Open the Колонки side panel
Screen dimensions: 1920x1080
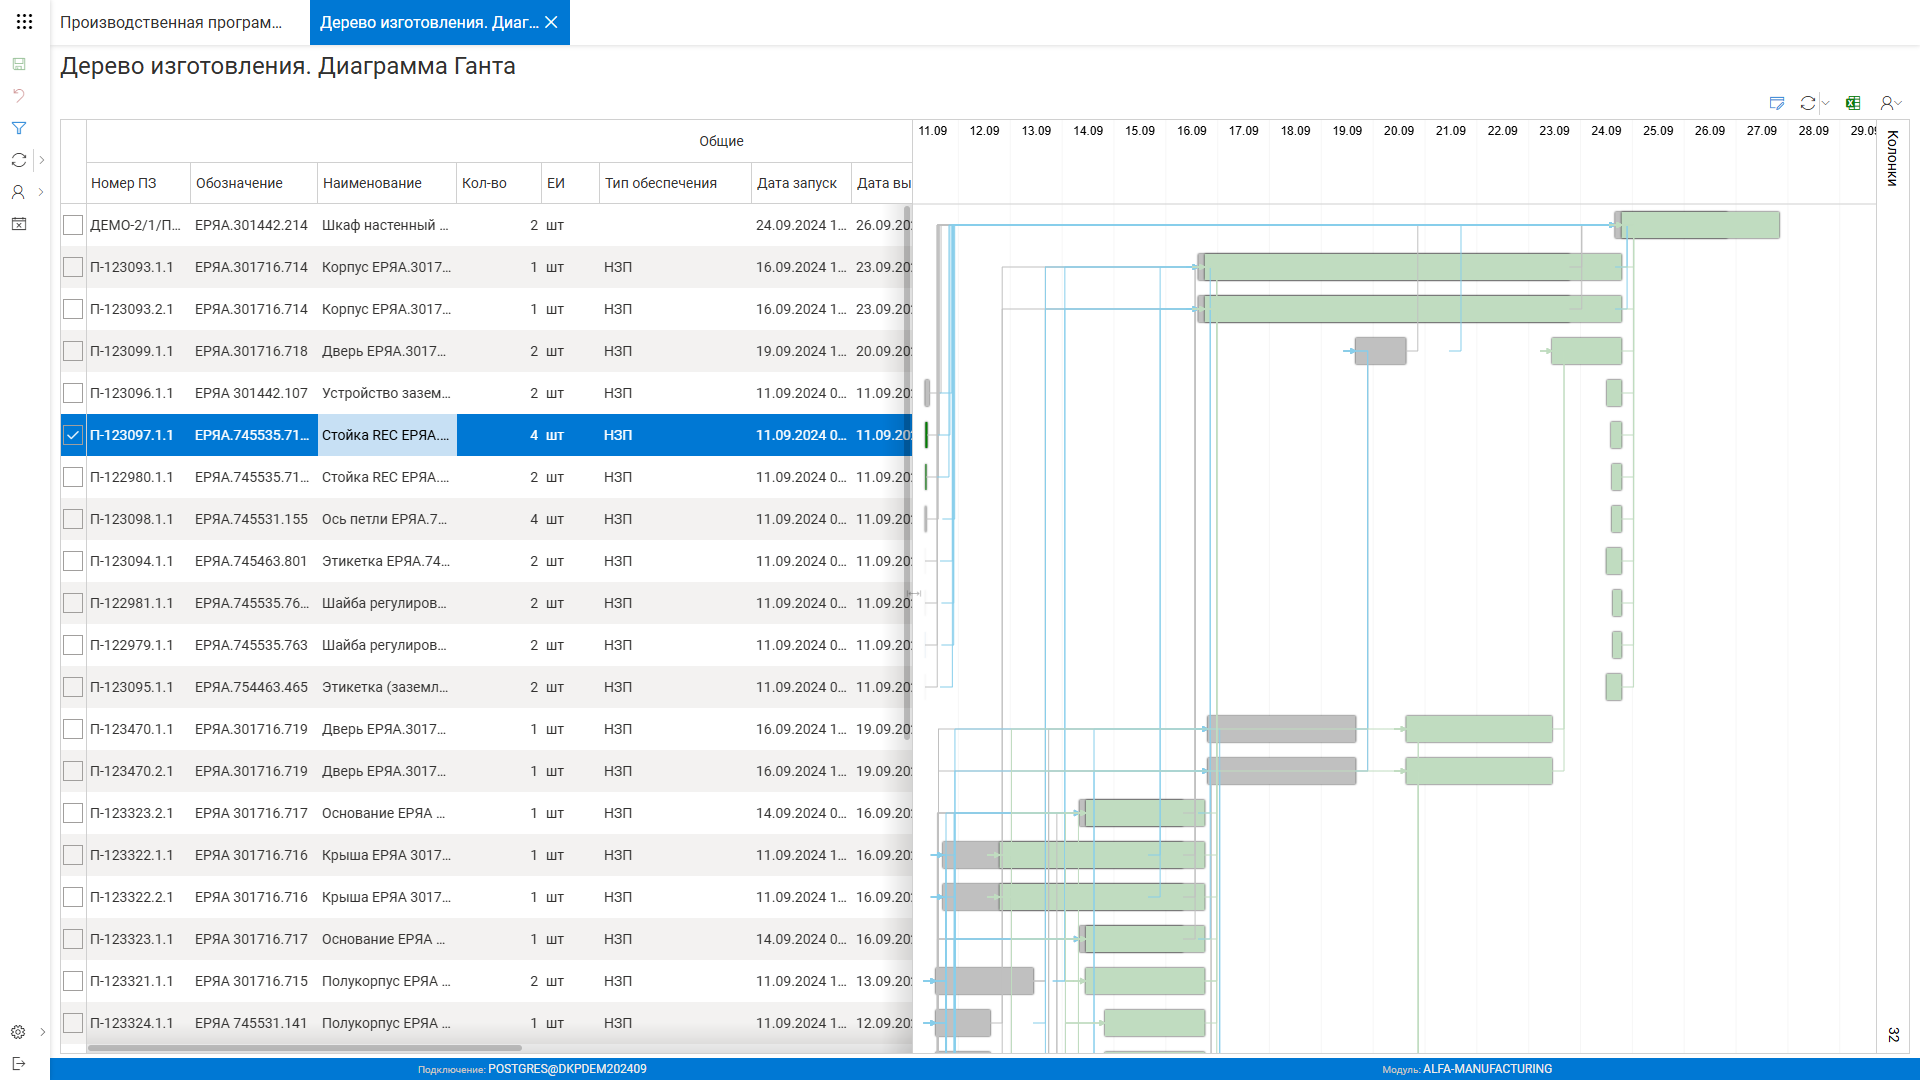point(1892,158)
